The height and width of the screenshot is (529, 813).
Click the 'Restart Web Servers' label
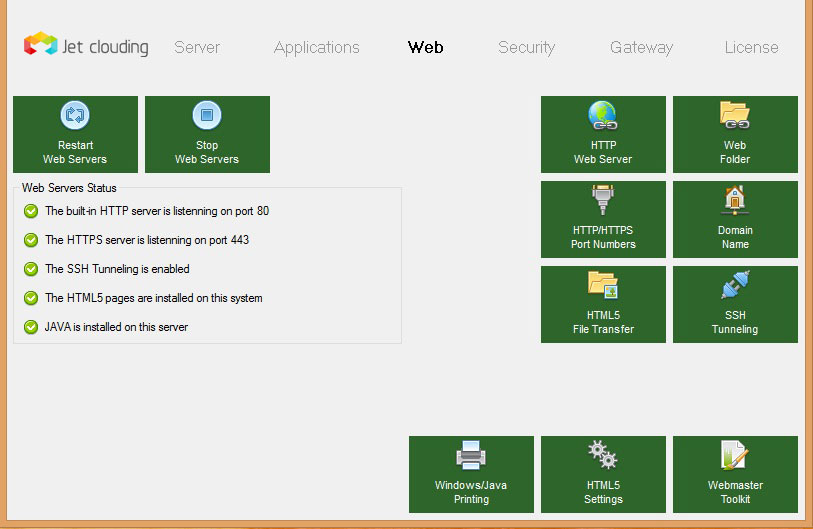[x=75, y=152]
